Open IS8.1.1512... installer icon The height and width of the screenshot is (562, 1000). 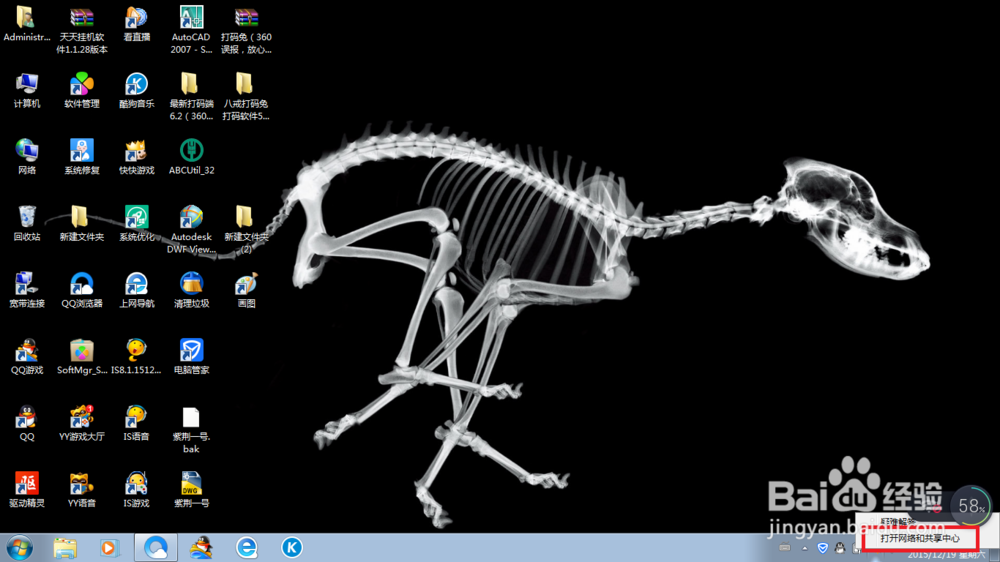(136, 357)
